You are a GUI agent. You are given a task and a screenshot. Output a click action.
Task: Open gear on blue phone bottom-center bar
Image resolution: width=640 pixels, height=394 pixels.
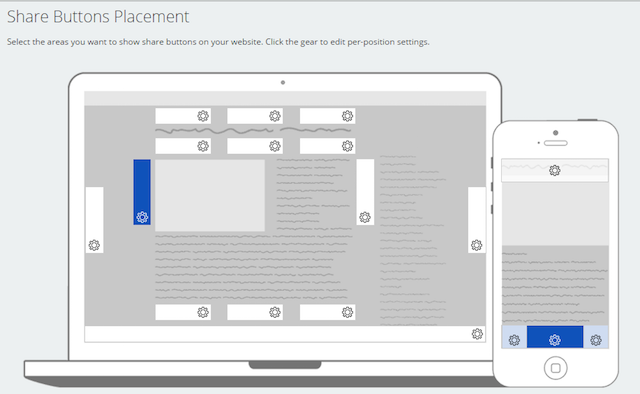pos(554,340)
